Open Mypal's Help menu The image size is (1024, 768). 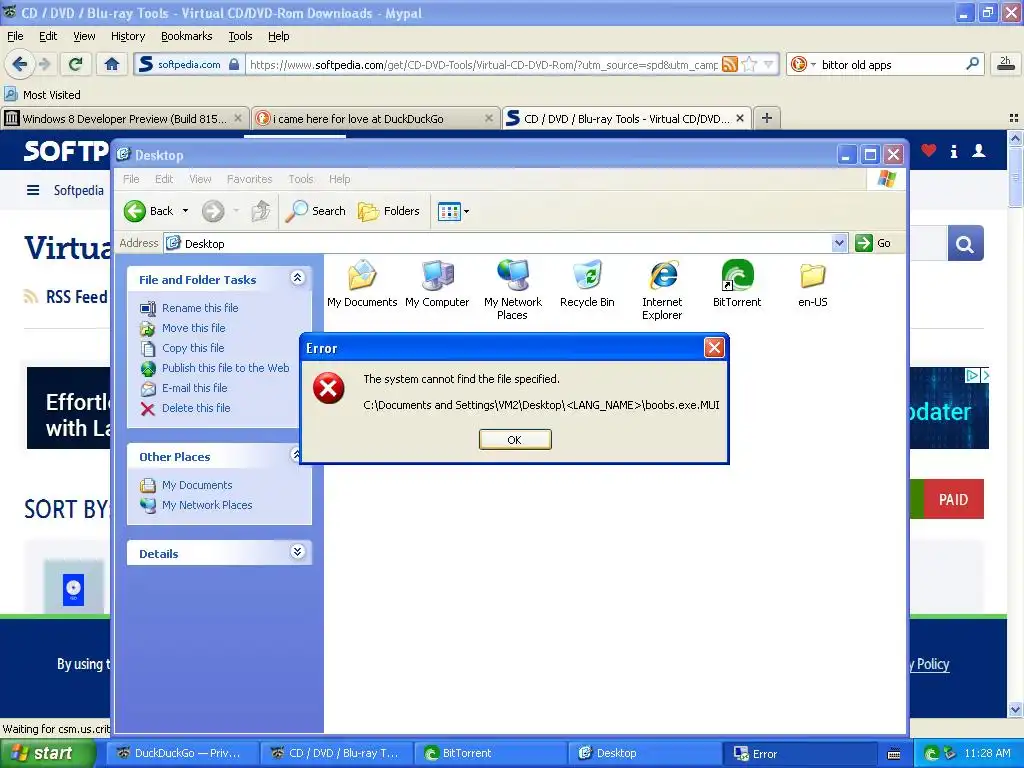pos(279,37)
